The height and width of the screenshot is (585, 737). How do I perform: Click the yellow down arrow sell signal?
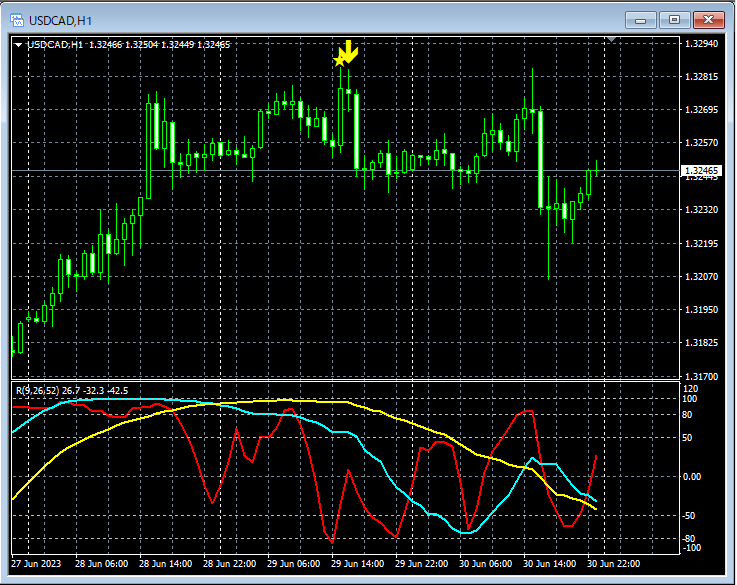coord(349,52)
